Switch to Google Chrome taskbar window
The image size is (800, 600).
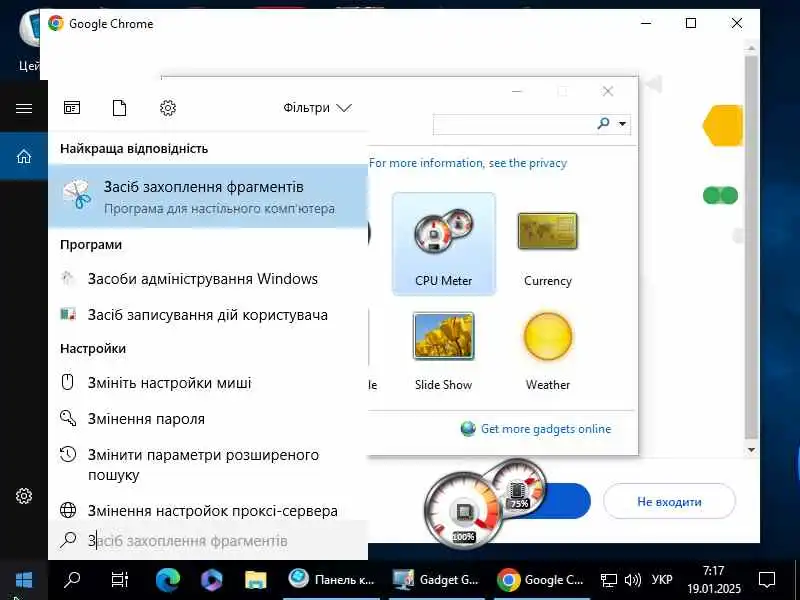coord(541,580)
